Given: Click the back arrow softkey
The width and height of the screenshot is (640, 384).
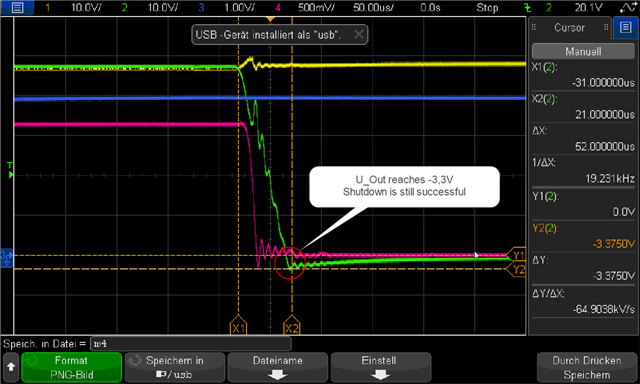Looking at the screenshot, I should coord(11,367).
